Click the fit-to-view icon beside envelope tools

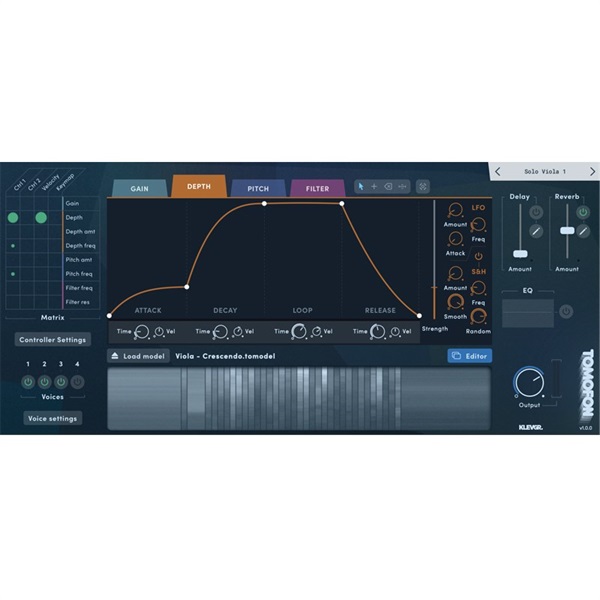pos(423,187)
